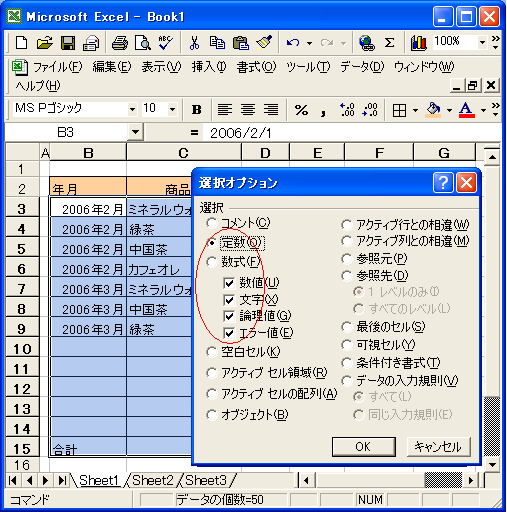Cut selection with the scissors icon
The image size is (507, 512).
(166, 43)
